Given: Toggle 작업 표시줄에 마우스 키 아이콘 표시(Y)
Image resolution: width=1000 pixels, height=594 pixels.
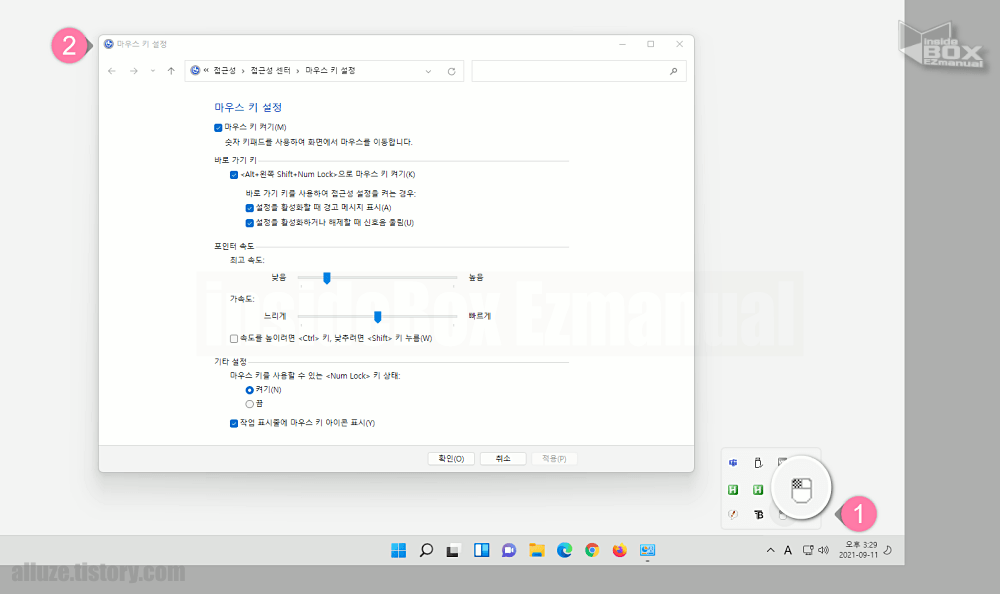Looking at the screenshot, I should click(x=234, y=423).
